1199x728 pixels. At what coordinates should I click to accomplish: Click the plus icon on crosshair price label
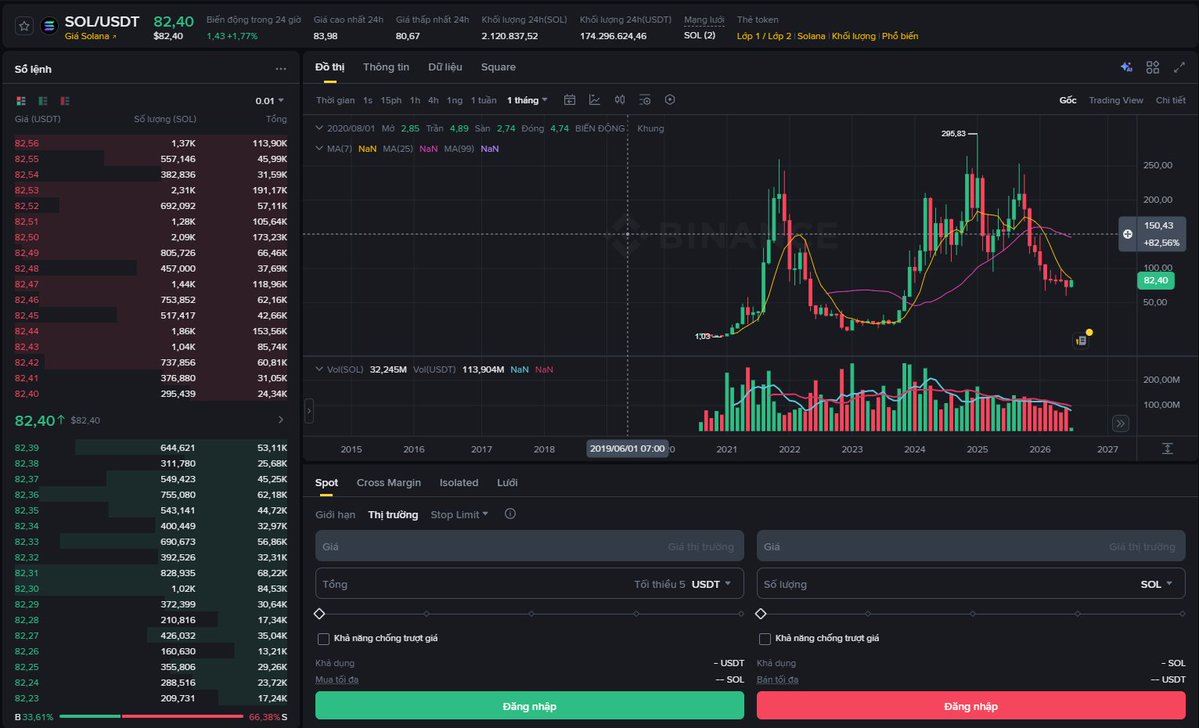(x=1128, y=234)
